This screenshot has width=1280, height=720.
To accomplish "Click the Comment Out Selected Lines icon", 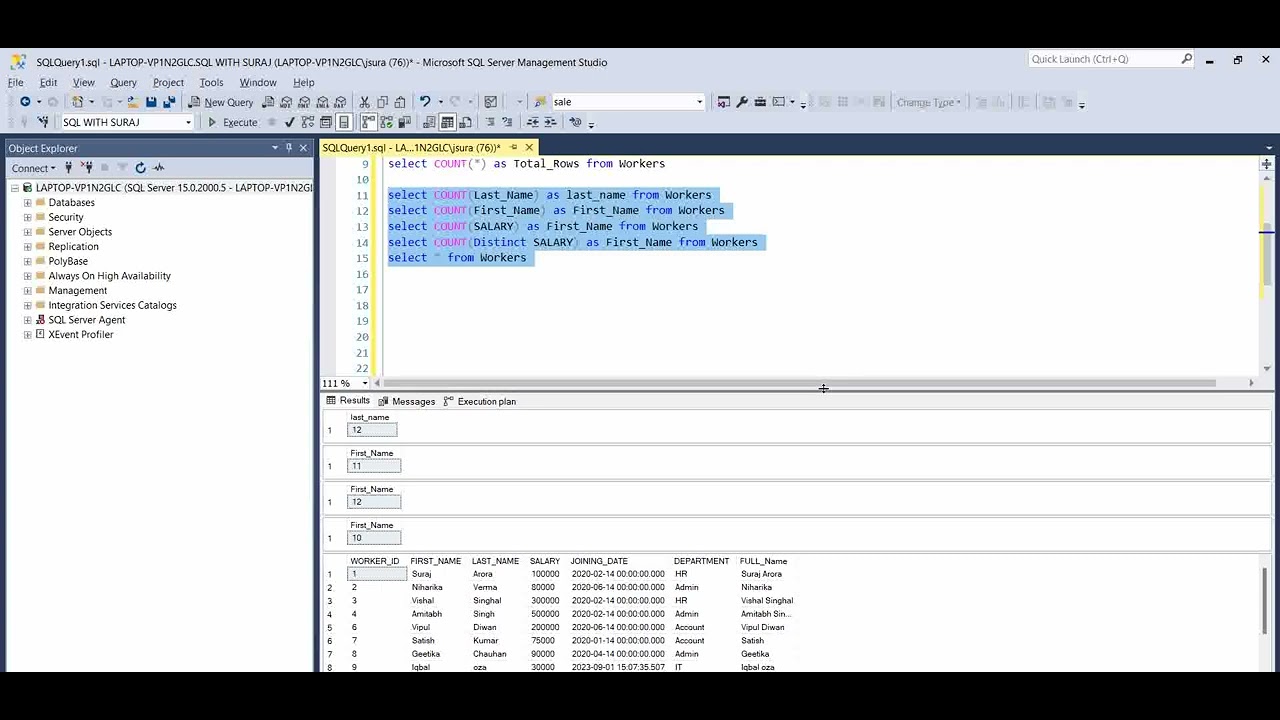I will click(x=490, y=122).
